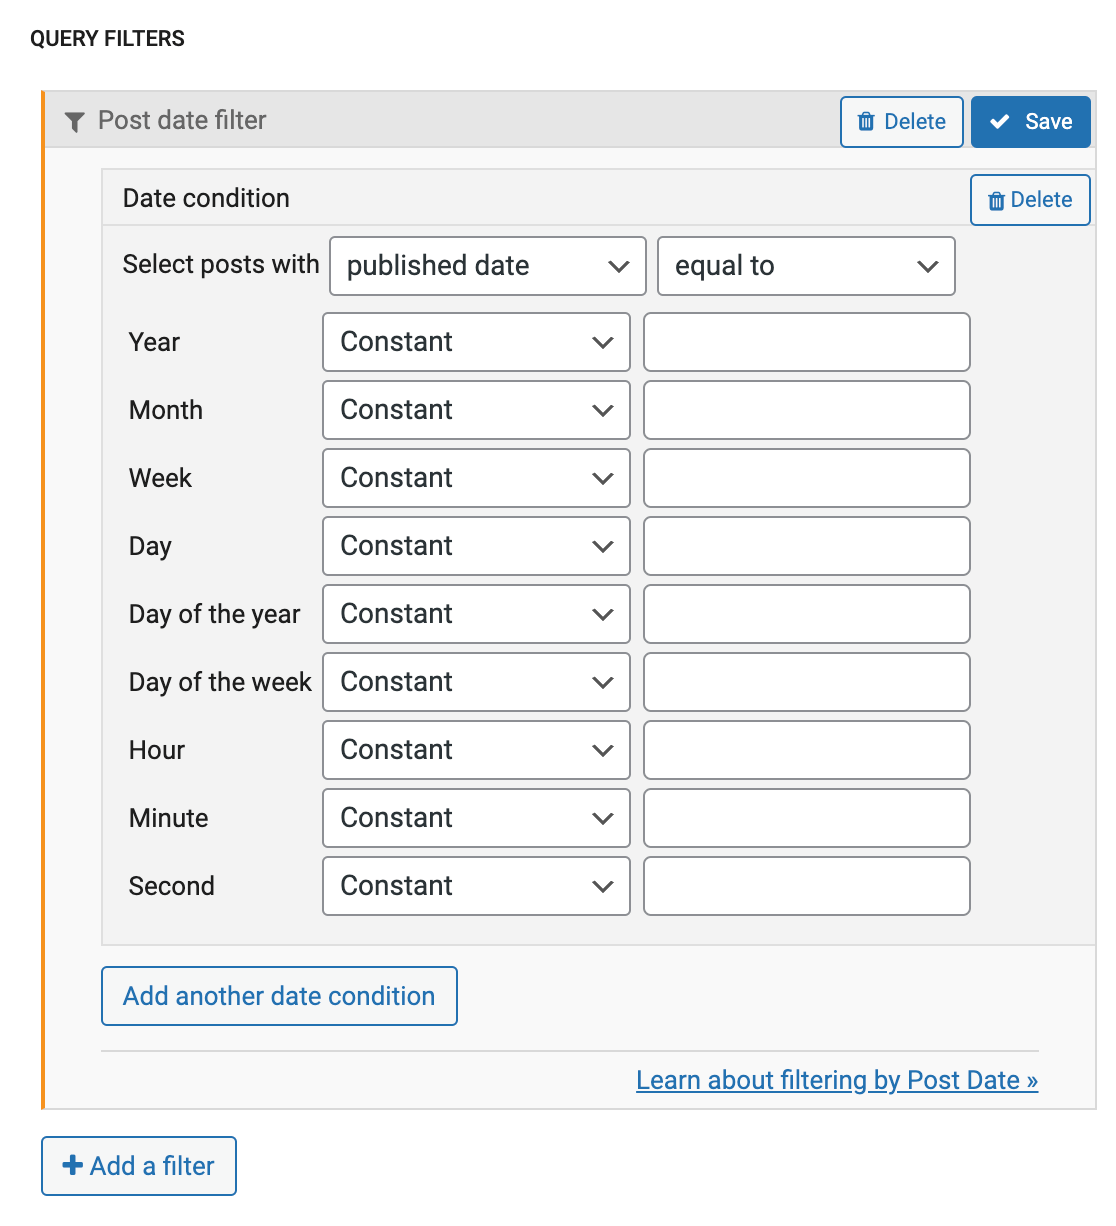
Task: Open the Constant dropdown for Month
Action: coord(476,410)
